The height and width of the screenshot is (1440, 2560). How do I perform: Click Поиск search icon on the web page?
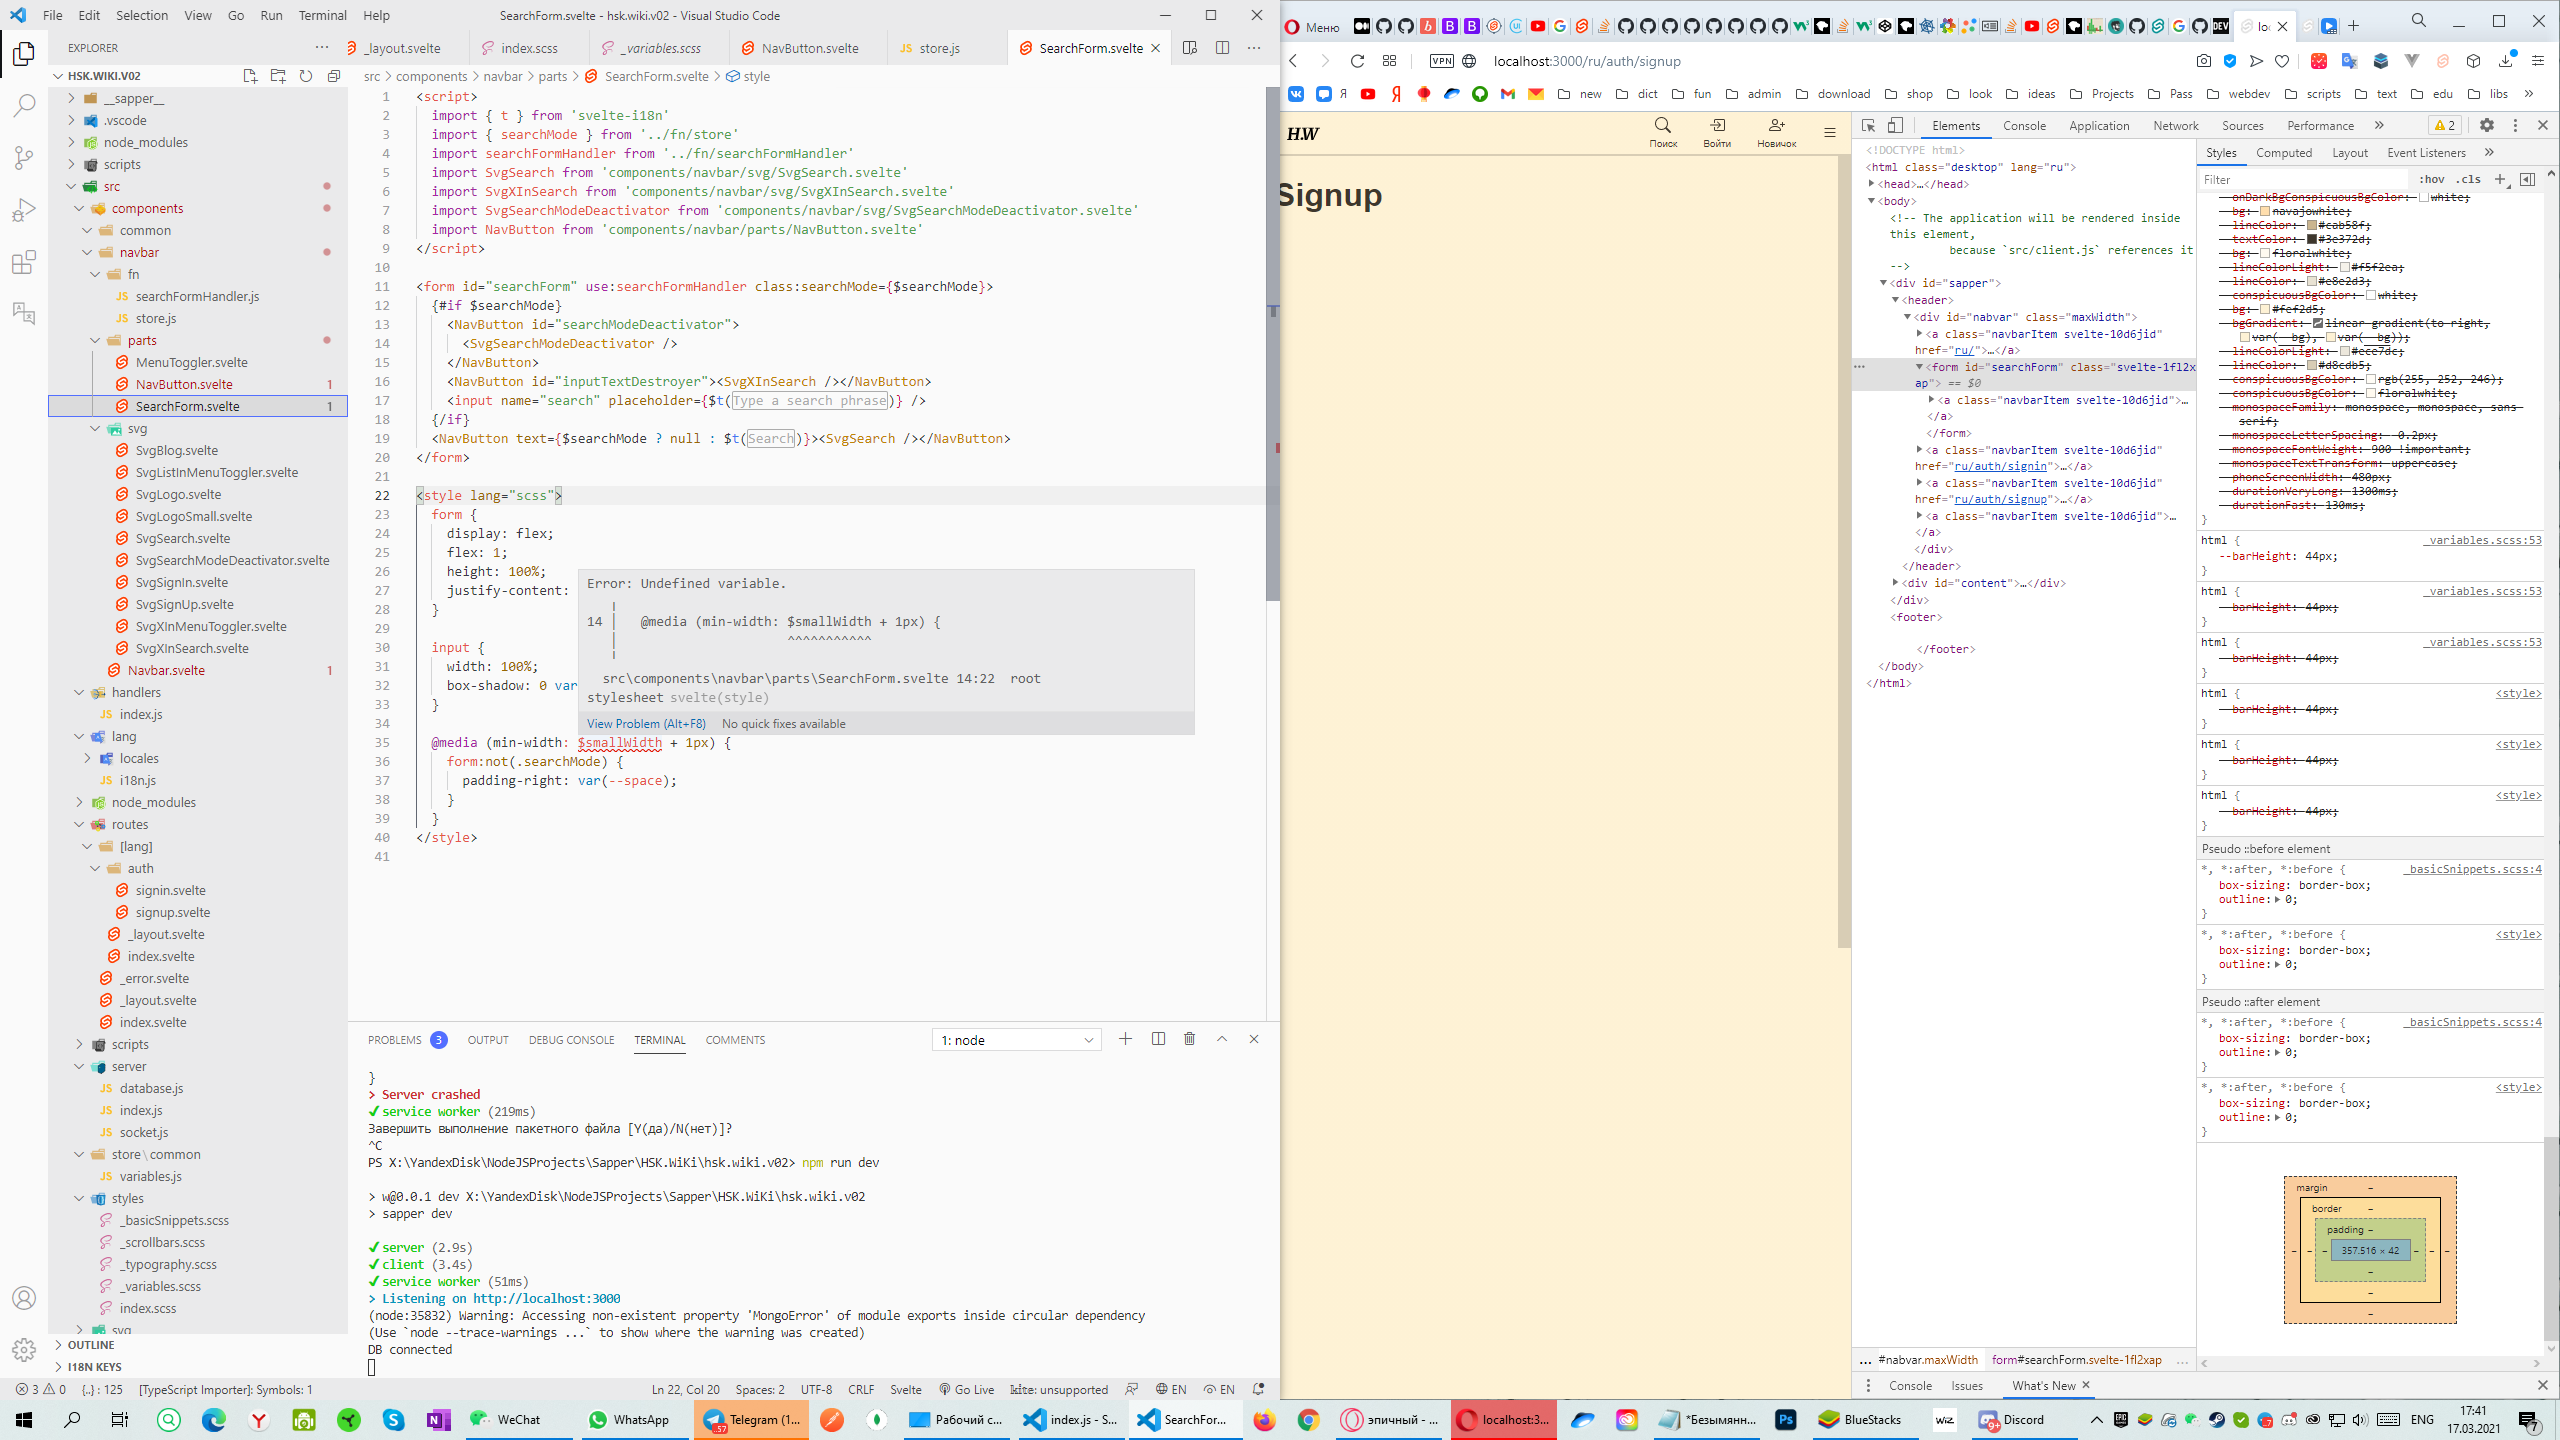coord(1663,132)
